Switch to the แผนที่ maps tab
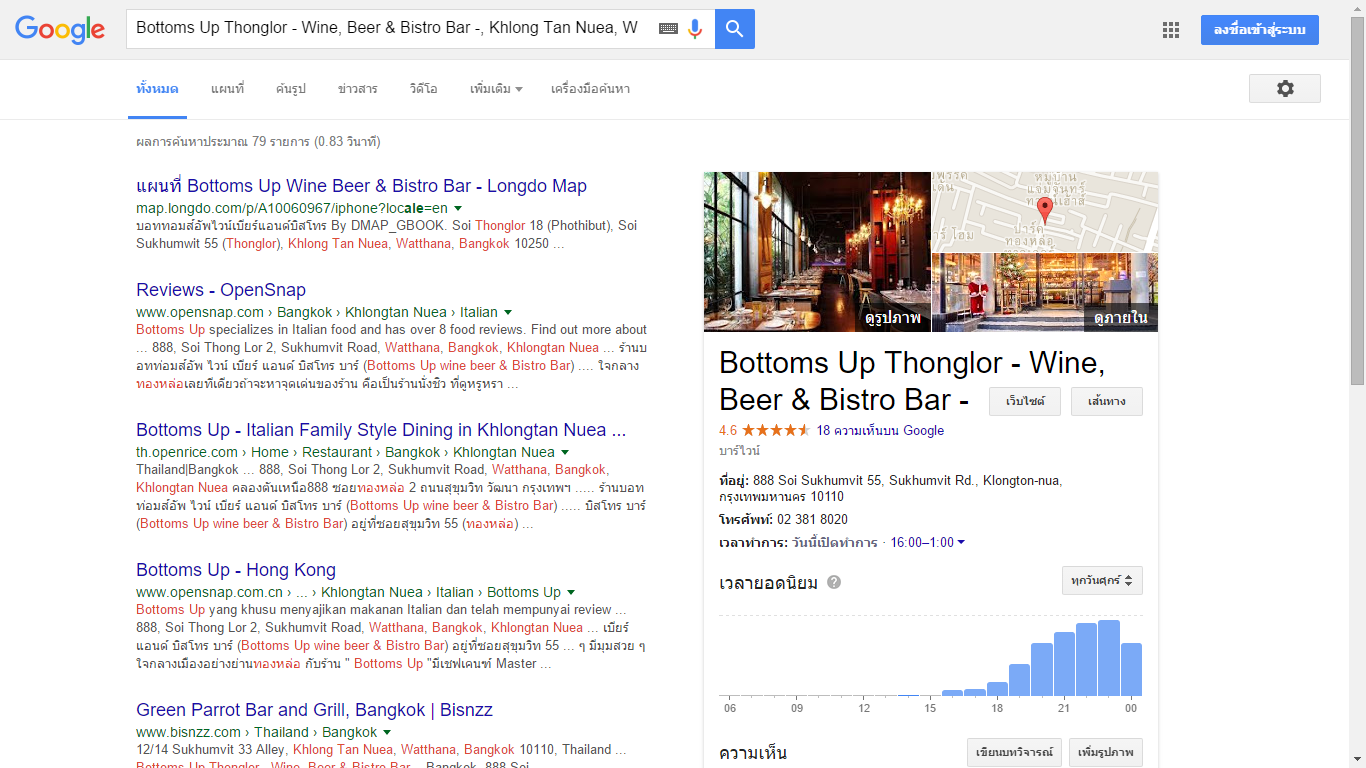The height and width of the screenshot is (768, 1366). (227, 89)
